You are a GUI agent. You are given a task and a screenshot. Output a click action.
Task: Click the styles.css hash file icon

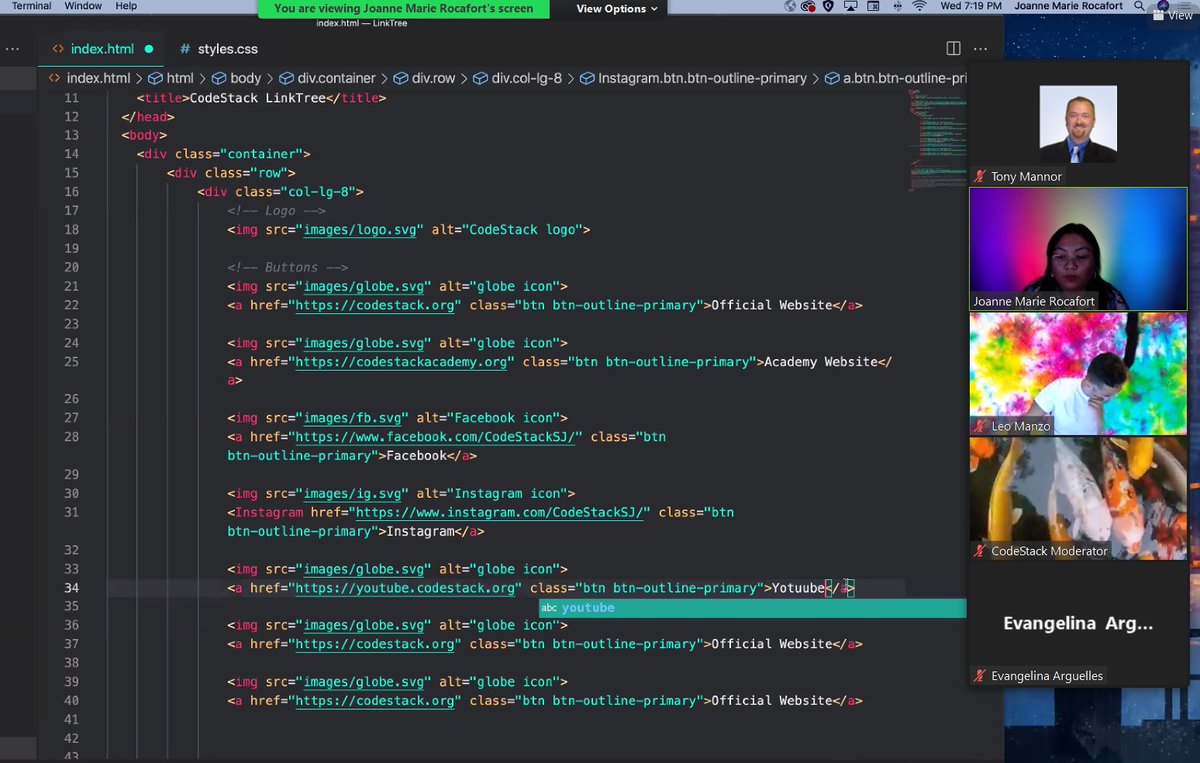click(x=186, y=48)
